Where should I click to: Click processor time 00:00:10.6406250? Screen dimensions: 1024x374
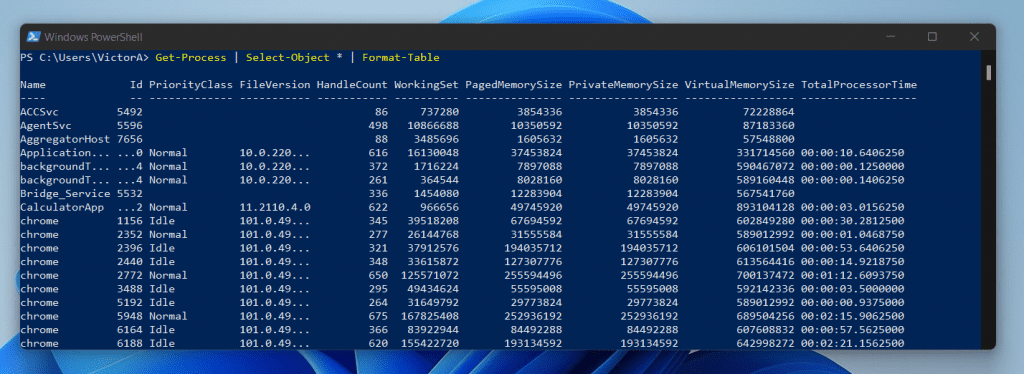pyautogui.click(x=853, y=153)
